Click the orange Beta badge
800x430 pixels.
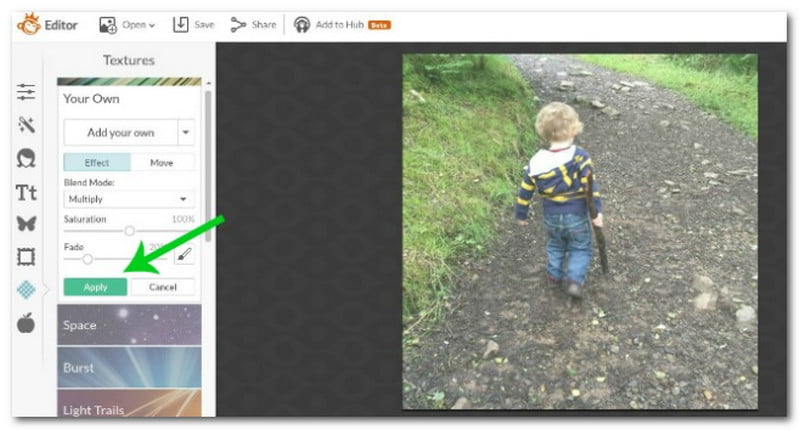click(x=380, y=25)
